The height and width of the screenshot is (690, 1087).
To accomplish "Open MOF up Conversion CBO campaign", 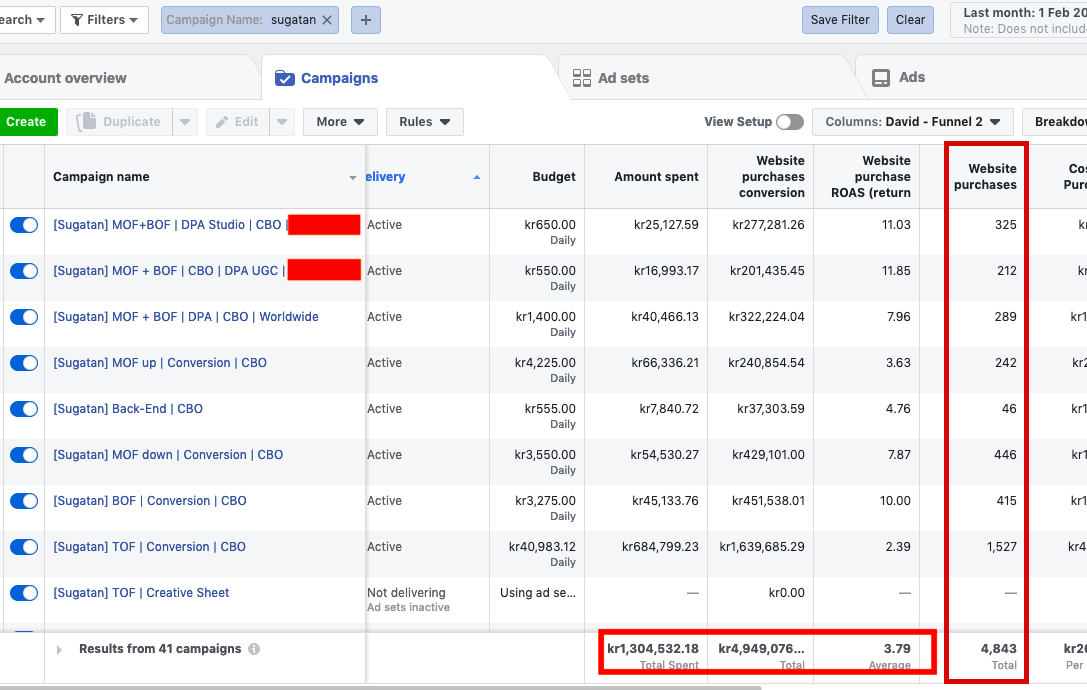I will [160, 363].
